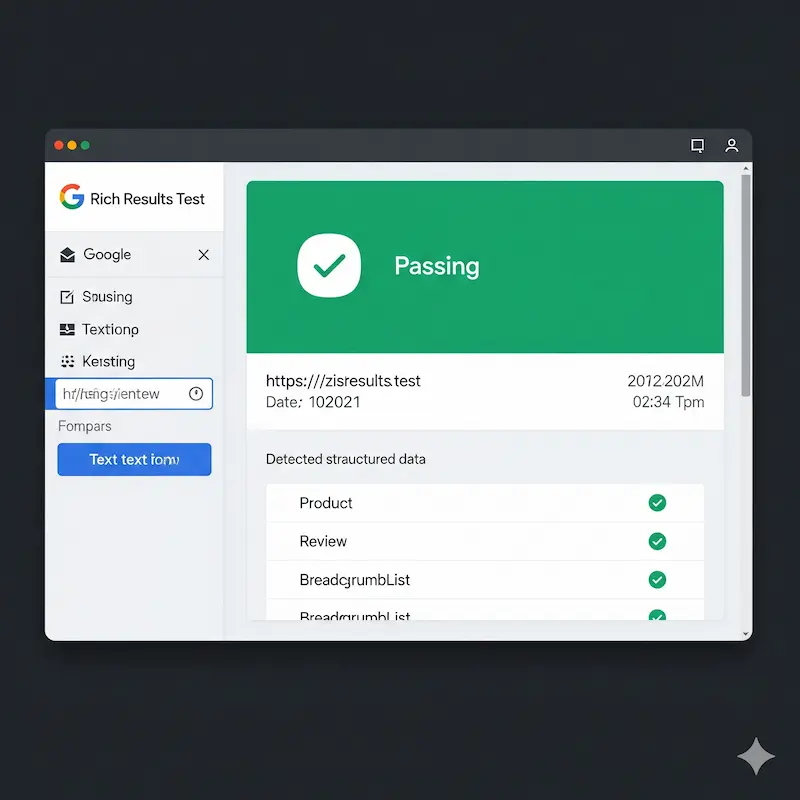800x800 pixels.
Task: Close the Google sidebar panel
Action: click(x=204, y=255)
